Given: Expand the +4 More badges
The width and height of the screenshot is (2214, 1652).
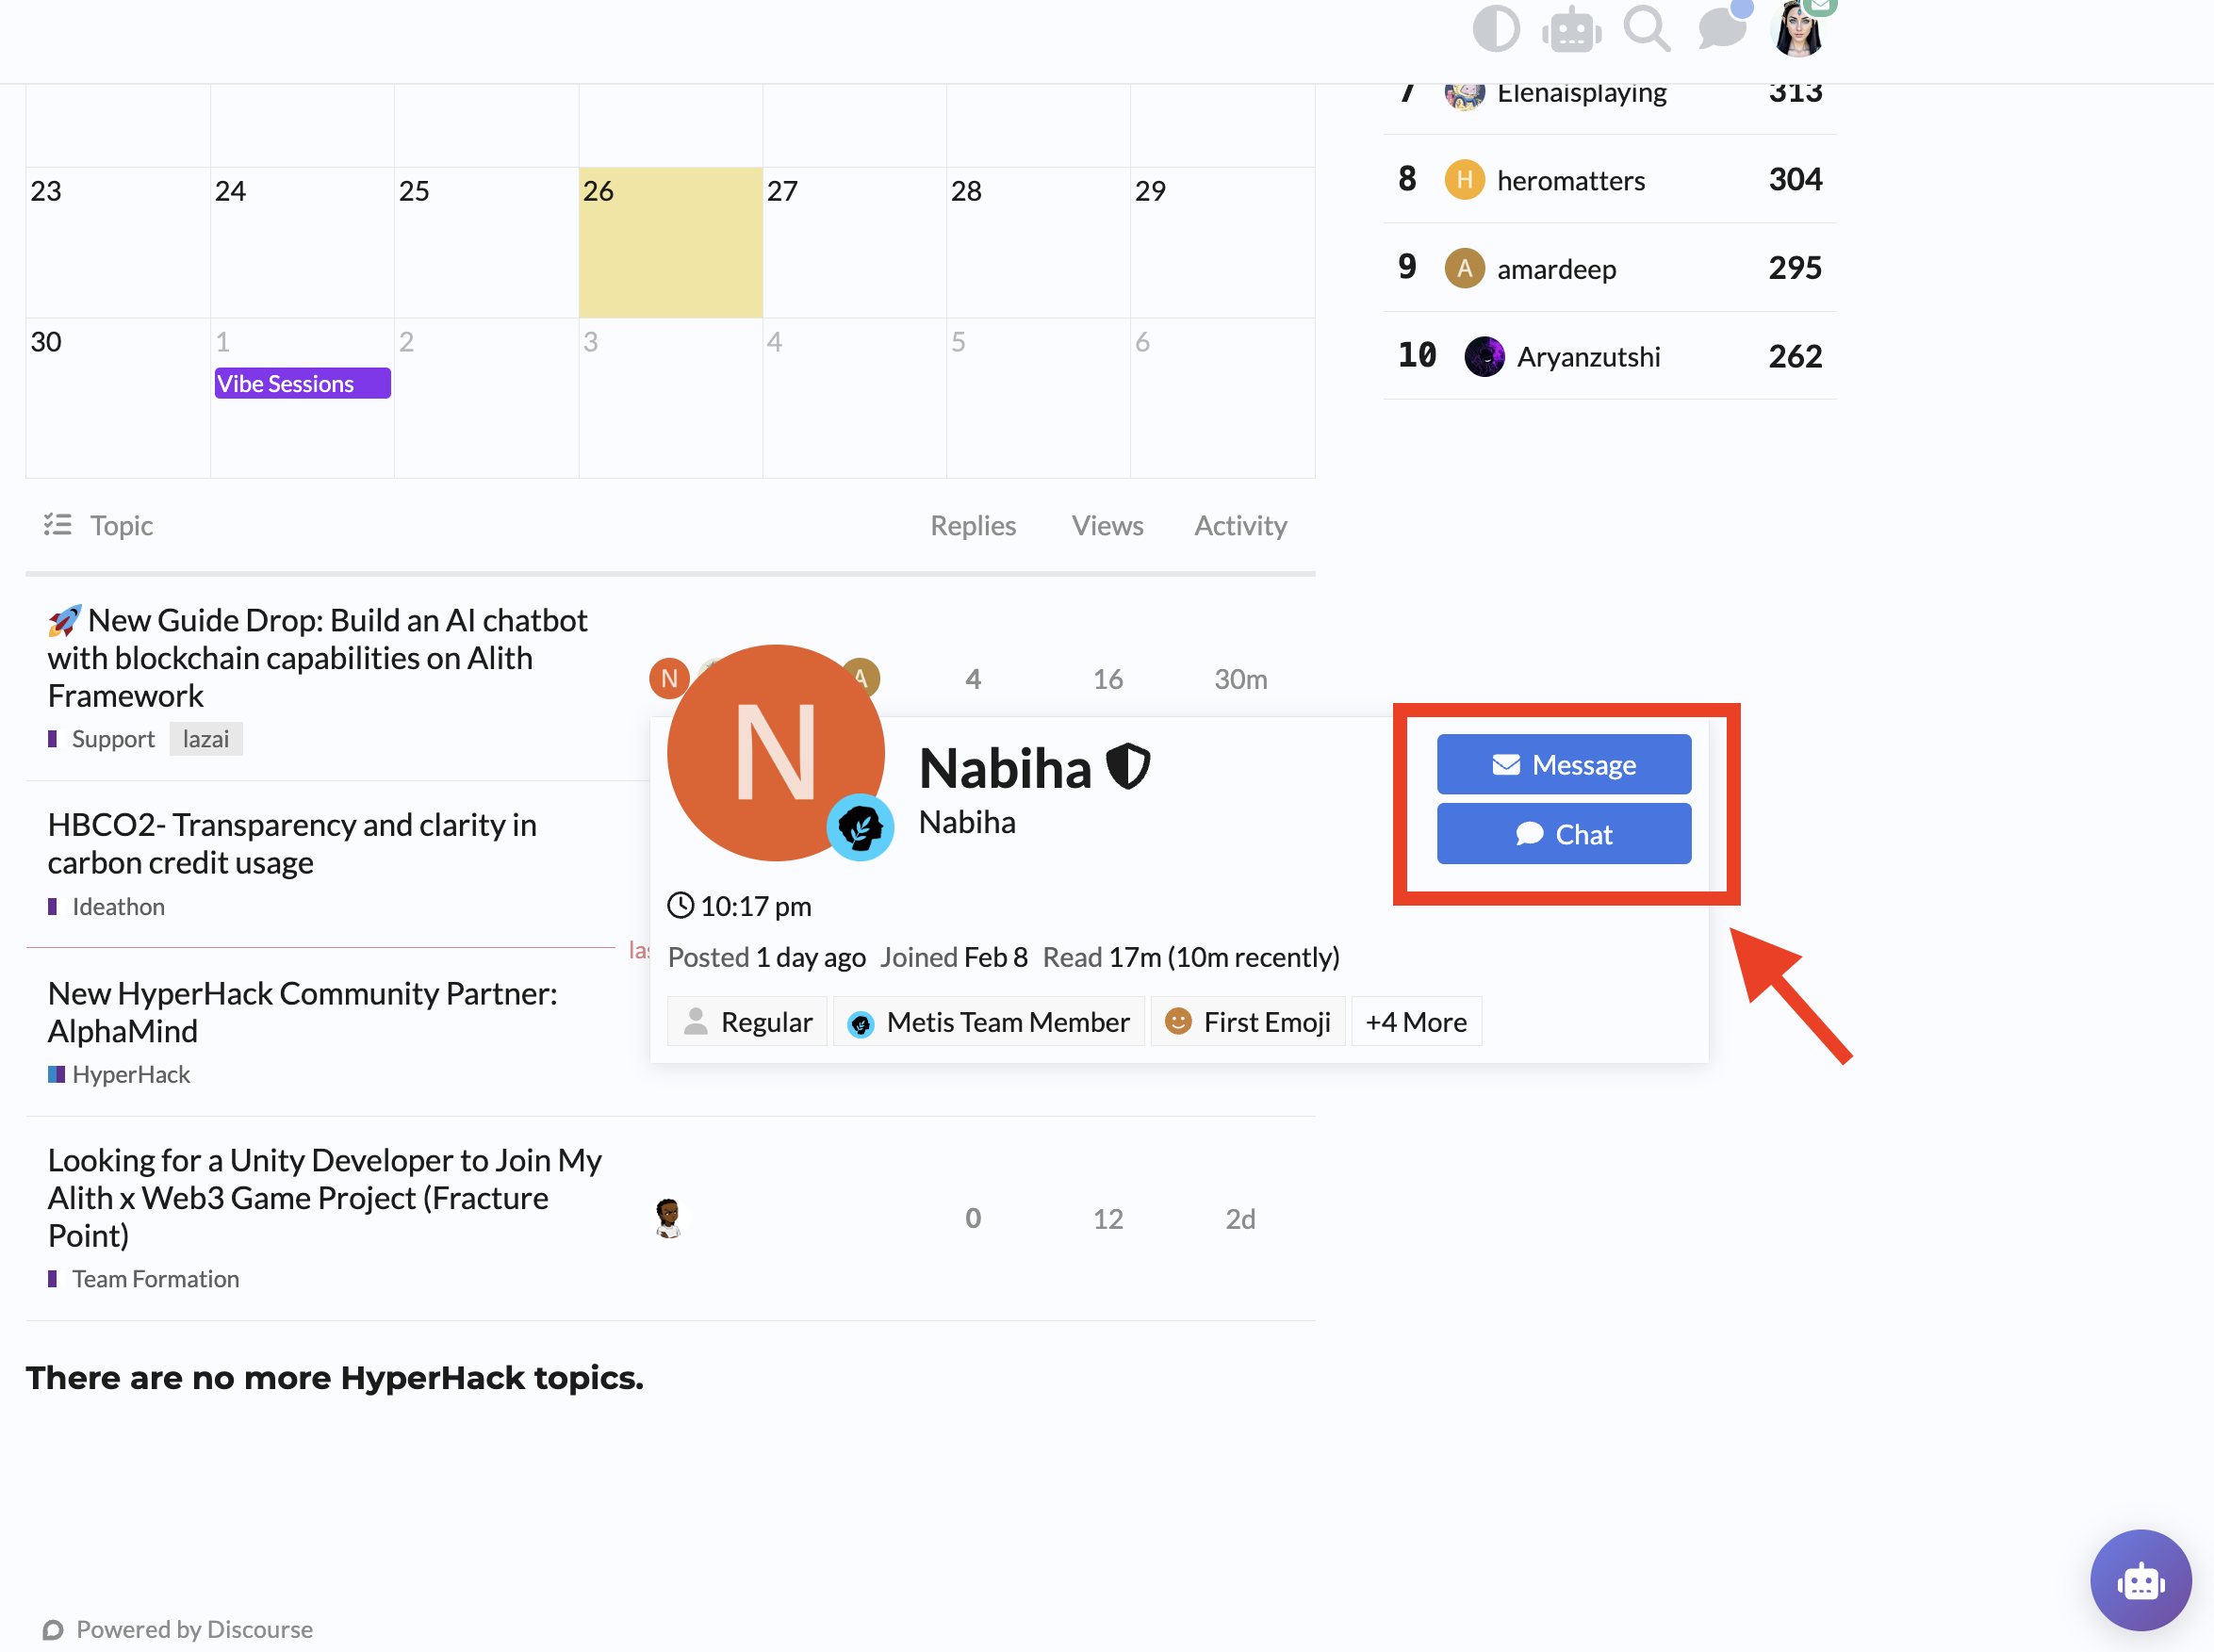Looking at the screenshot, I should pos(1416,1021).
